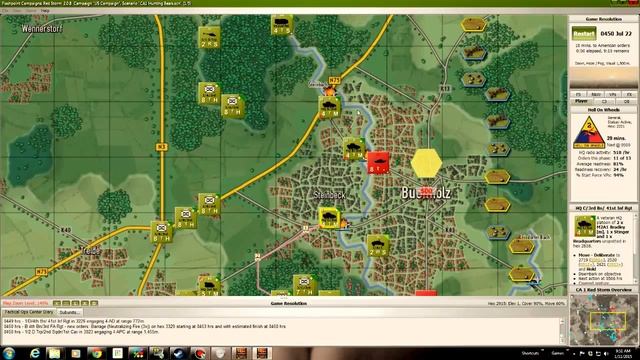Screen dimensions: 640x360
Task: Click the HQ C/3rd Bn/41st Inf Rgt header
Action: [x=603, y=208]
